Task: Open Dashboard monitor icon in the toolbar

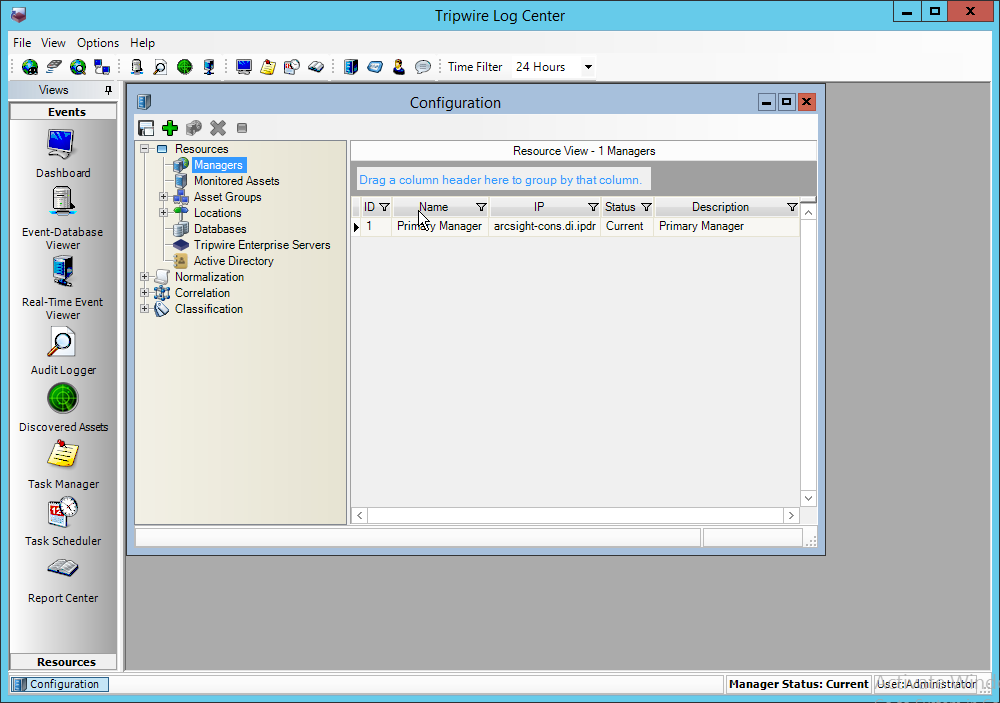Action: click(x=244, y=66)
